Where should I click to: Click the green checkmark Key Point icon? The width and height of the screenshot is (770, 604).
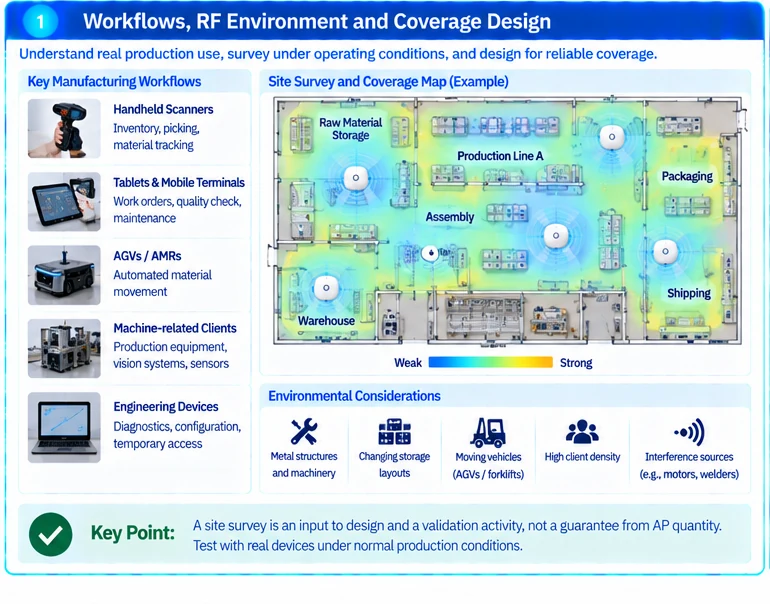51,534
